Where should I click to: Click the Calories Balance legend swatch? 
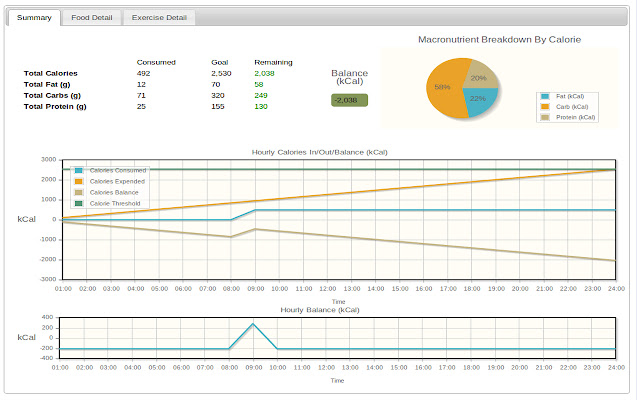click(x=79, y=192)
